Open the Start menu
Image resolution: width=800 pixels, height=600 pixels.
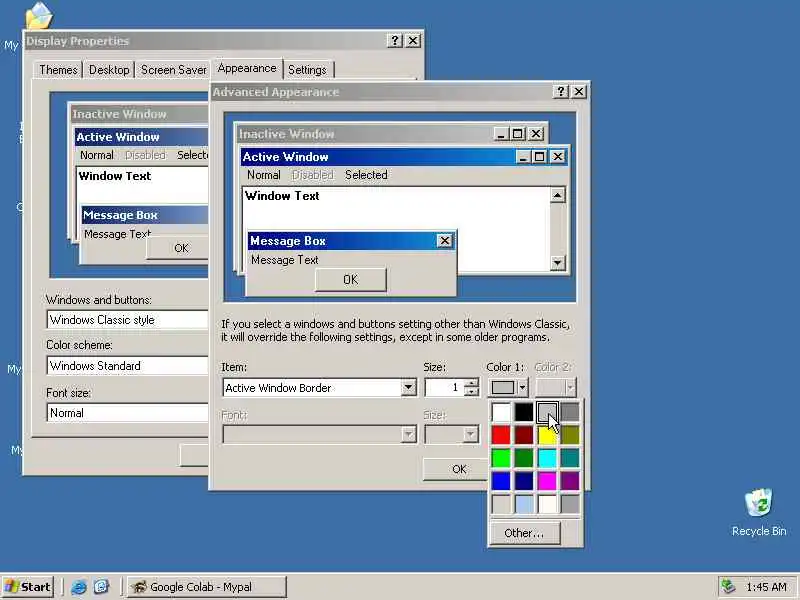28,587
